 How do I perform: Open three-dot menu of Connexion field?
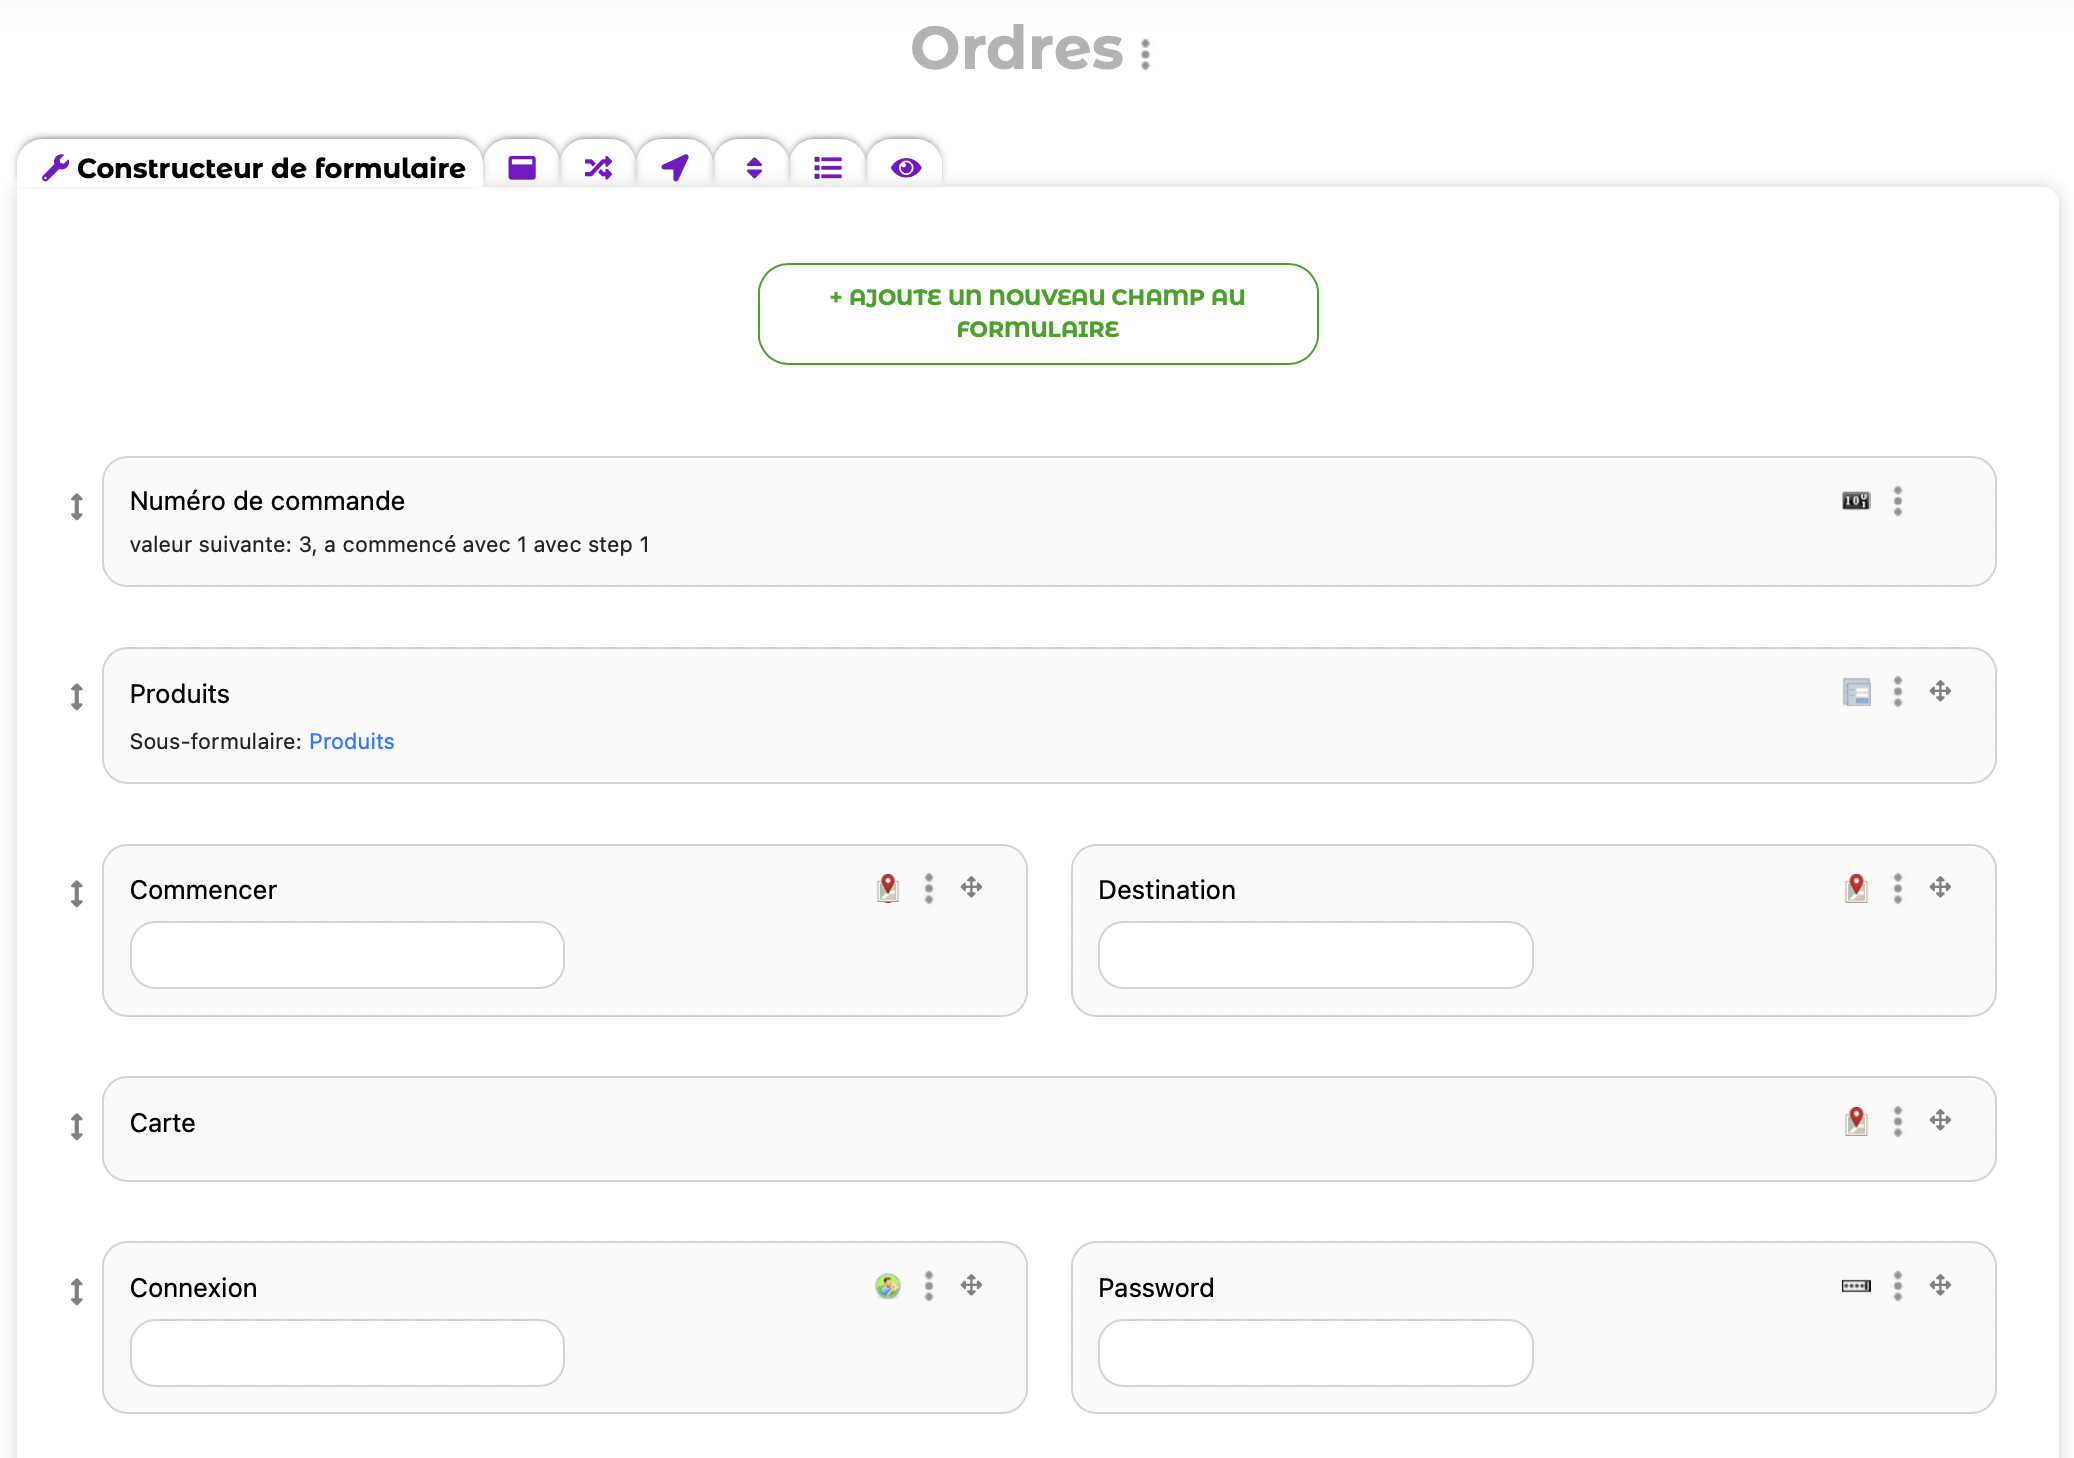(929, 1286)
